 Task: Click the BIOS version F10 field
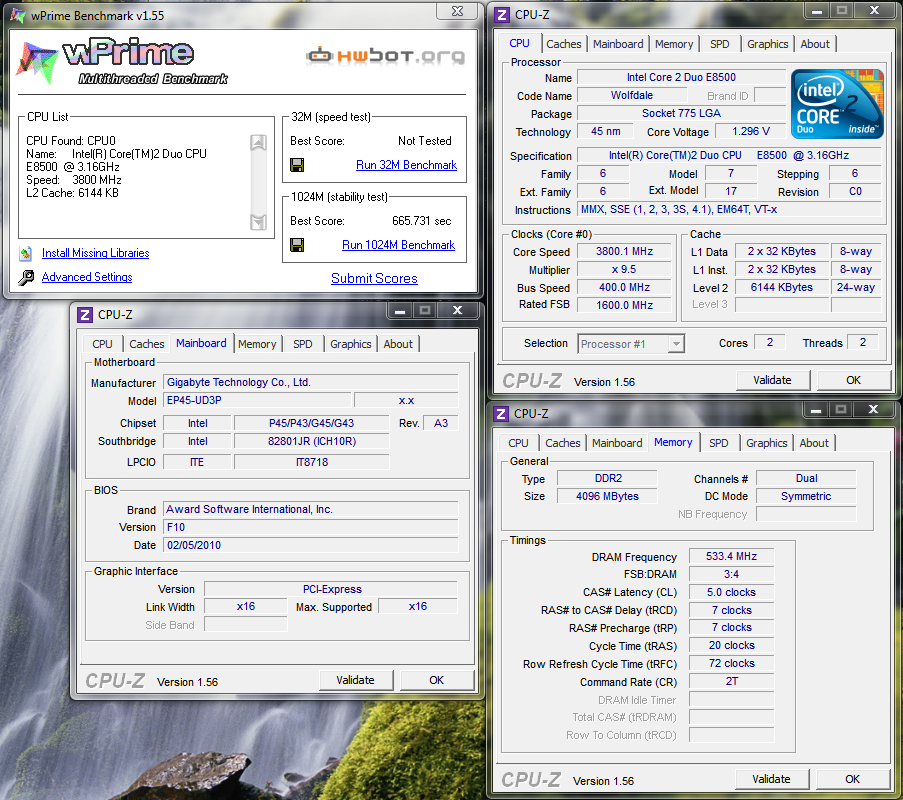click(x=311, y=527)
